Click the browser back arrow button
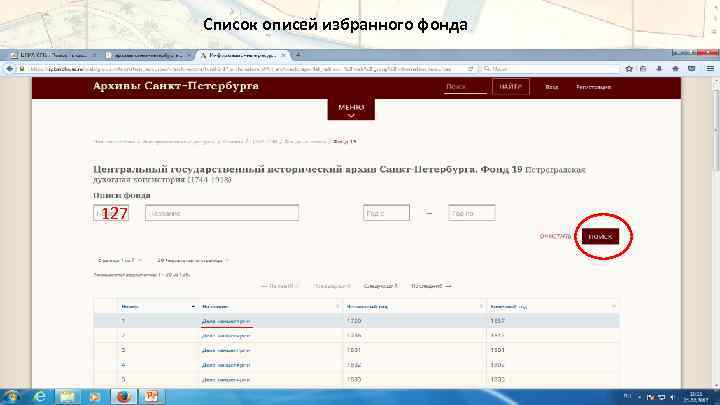 click(x=9, y=69)
